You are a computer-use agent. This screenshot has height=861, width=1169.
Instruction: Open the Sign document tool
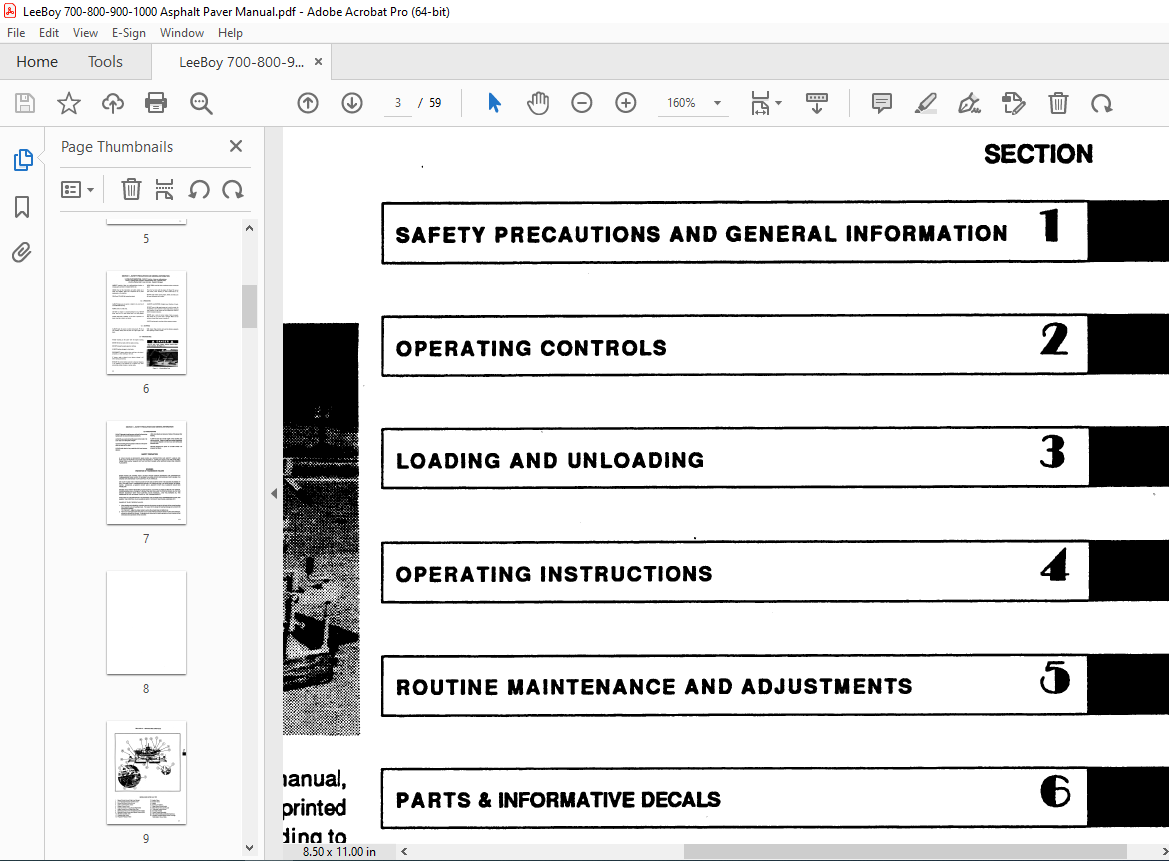click(969, 103)
